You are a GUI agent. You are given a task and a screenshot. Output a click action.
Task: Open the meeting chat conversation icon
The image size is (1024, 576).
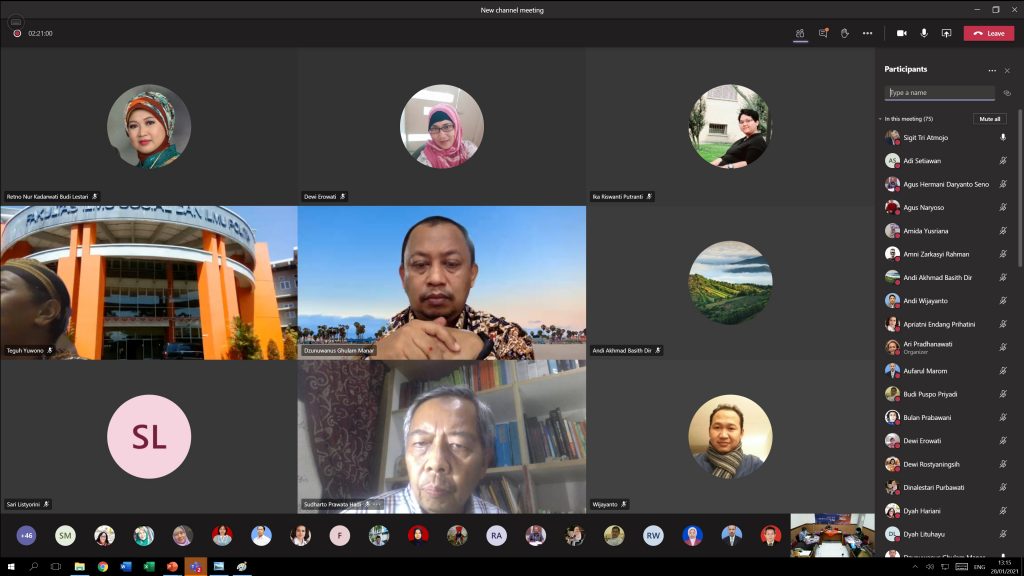pyautogui.click(x=823, y=33)
